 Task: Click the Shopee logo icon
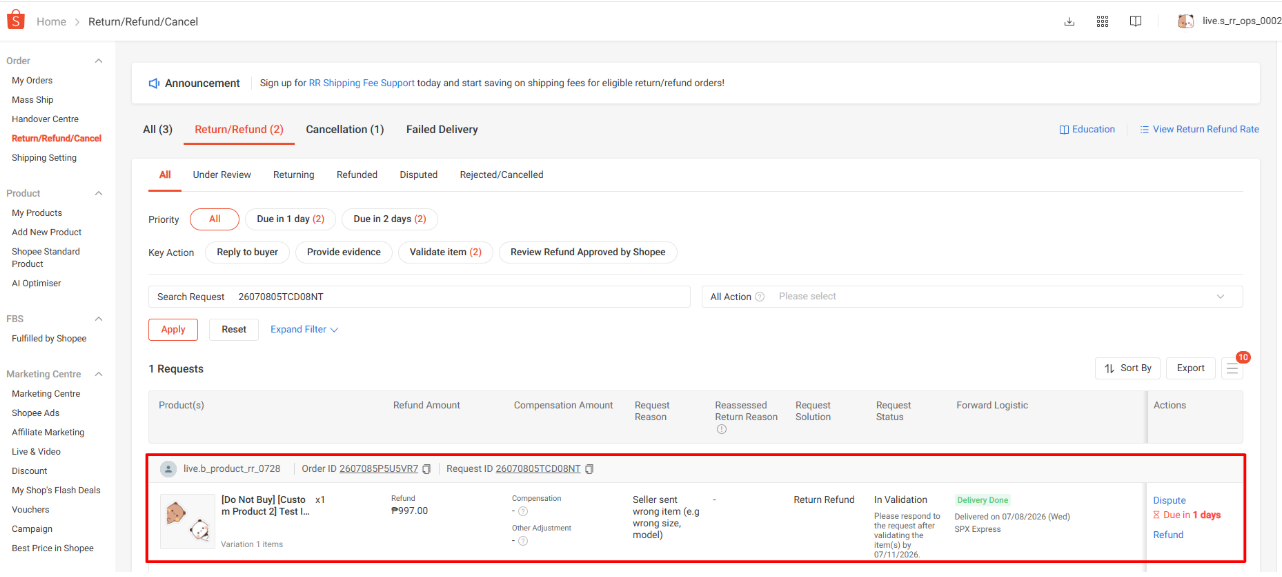point(16,20)
